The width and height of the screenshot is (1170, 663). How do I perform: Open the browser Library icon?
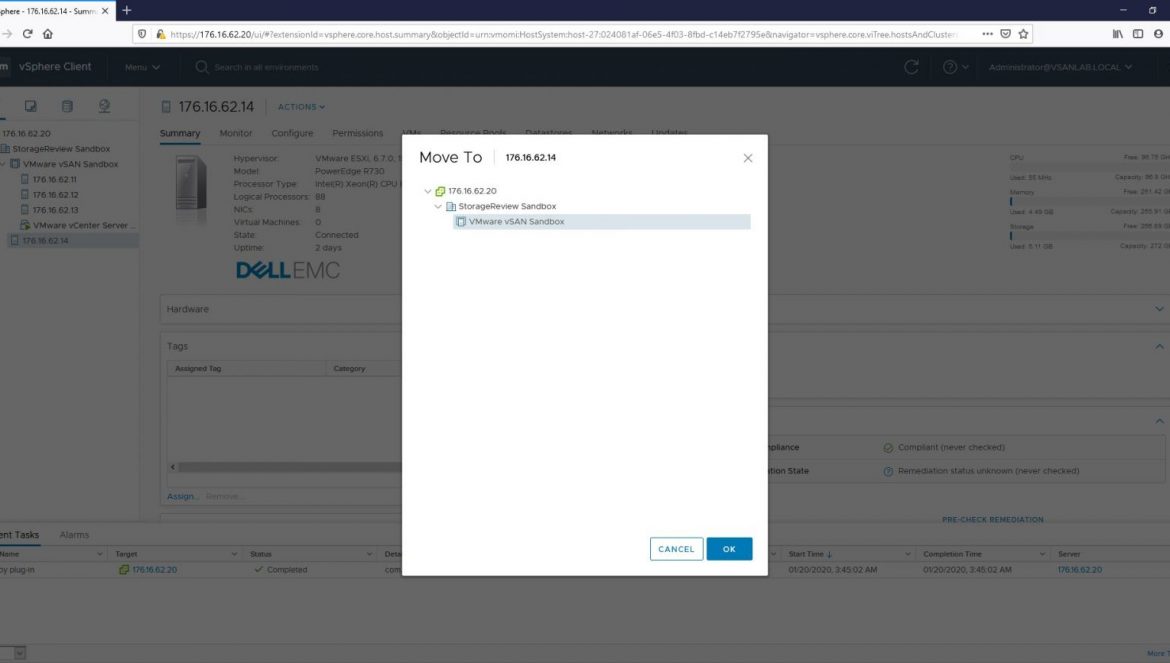[1117, 34]
